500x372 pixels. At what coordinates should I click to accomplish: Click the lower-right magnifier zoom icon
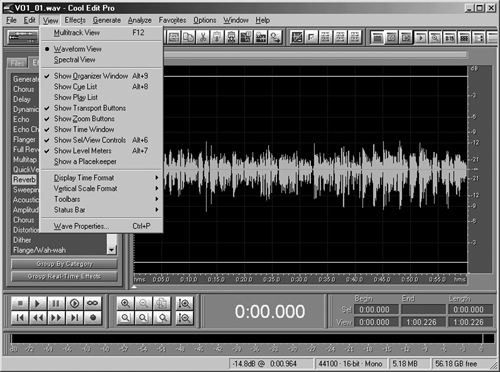click(161, 318)
